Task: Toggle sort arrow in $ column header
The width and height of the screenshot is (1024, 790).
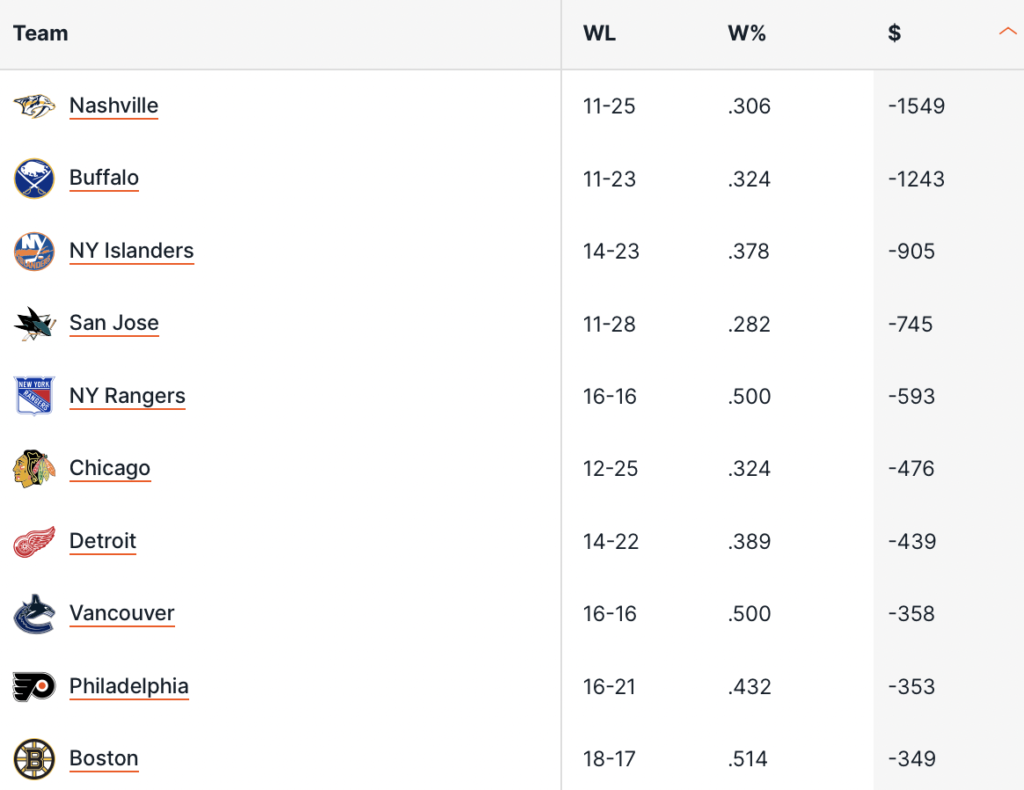Action: 1007,33
